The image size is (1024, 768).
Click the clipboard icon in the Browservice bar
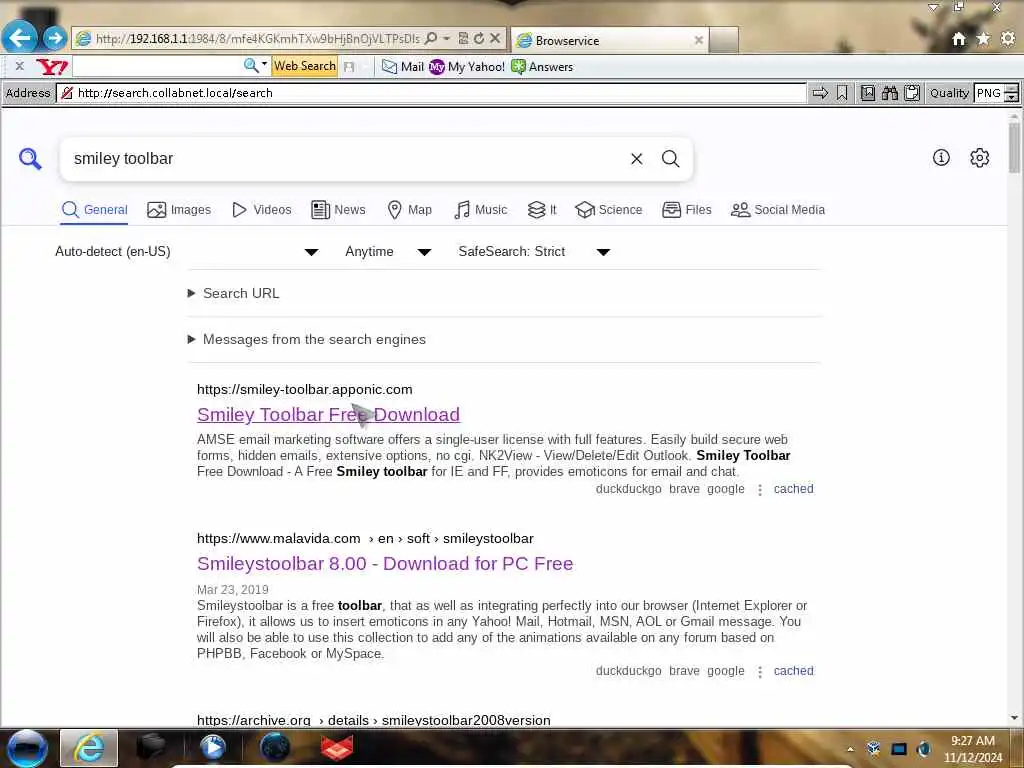pos(912,93)
